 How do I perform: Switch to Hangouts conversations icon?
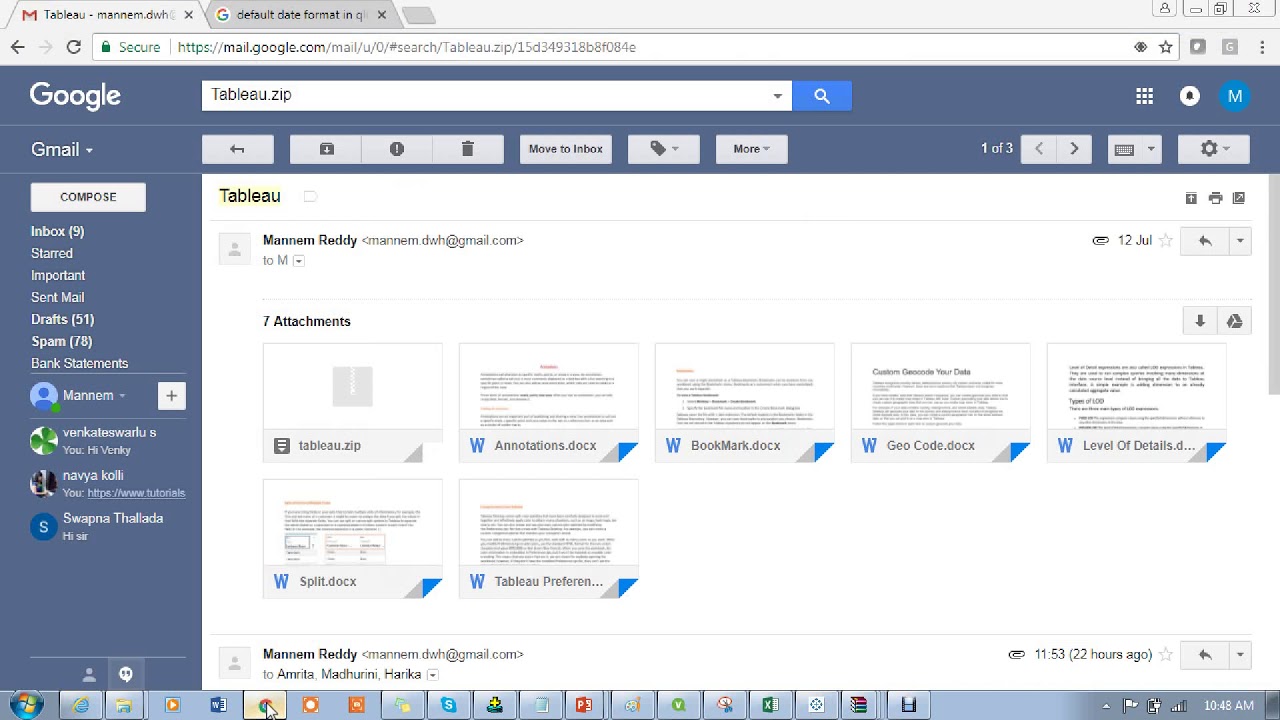126,675
